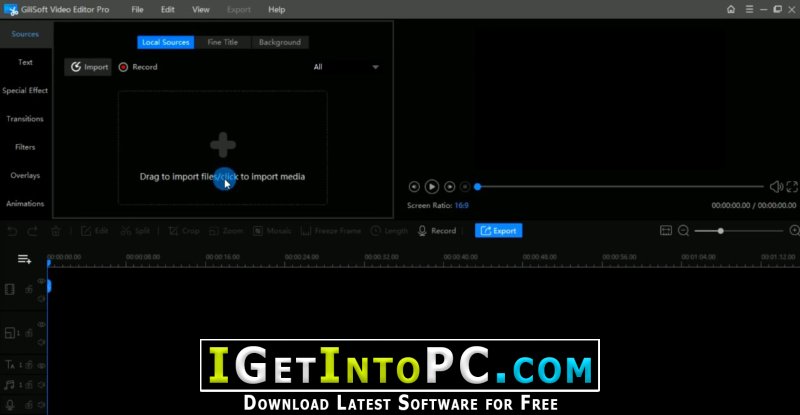The image size is (800, 415).
Task: Click the Mosaic tool
Action: 272,231
